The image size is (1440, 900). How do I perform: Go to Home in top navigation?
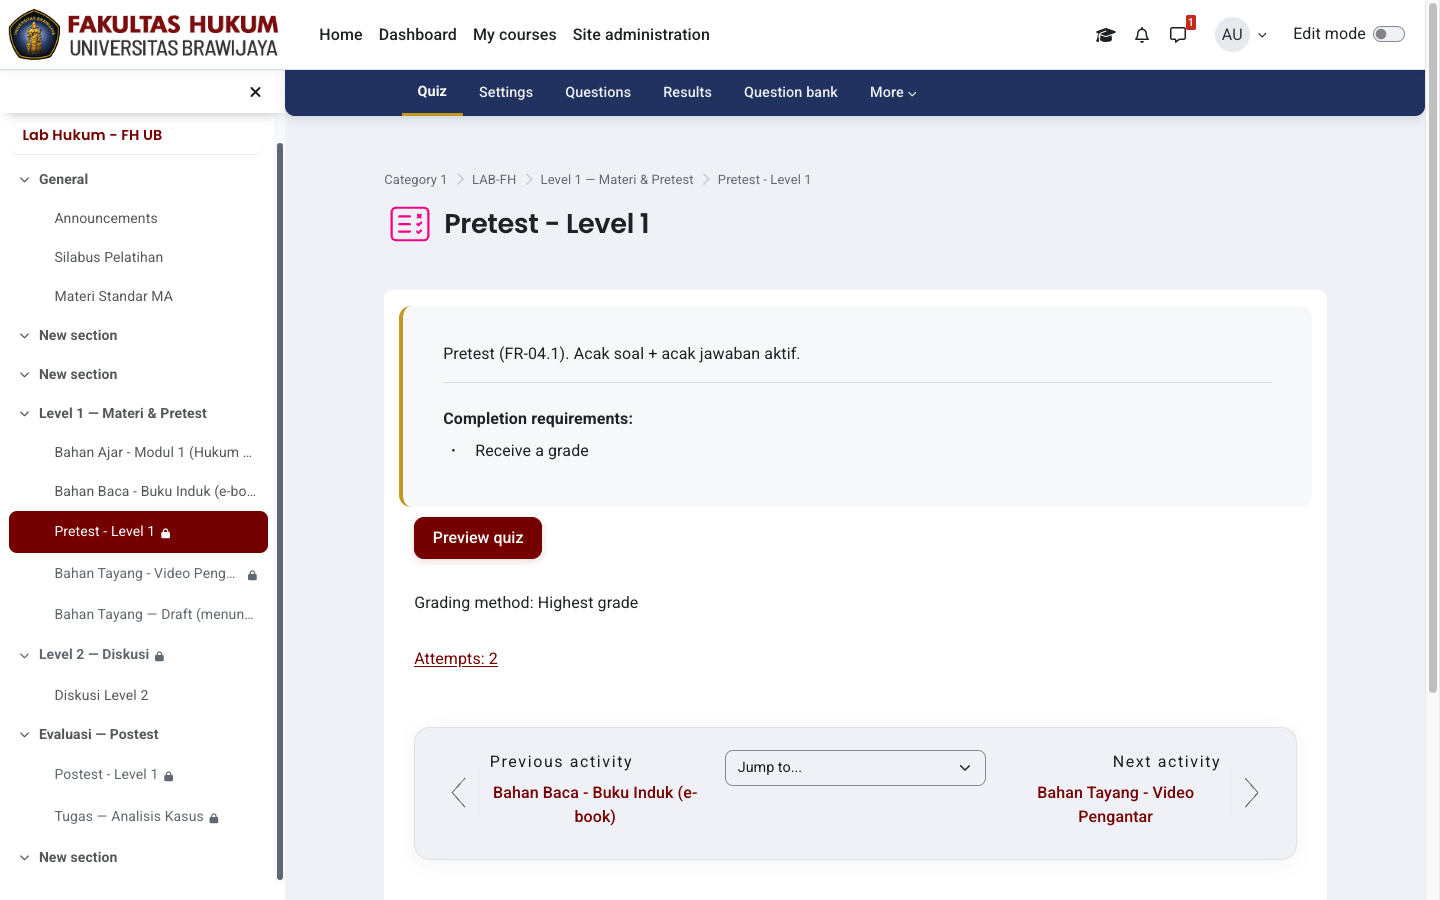click(x=340, y=35)
